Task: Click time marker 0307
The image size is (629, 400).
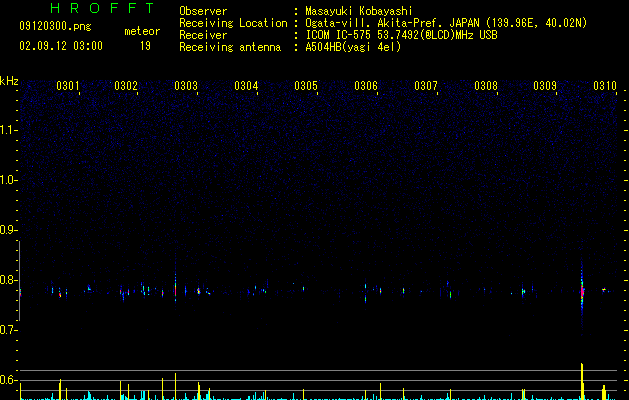Action: [x=426, y=86]
